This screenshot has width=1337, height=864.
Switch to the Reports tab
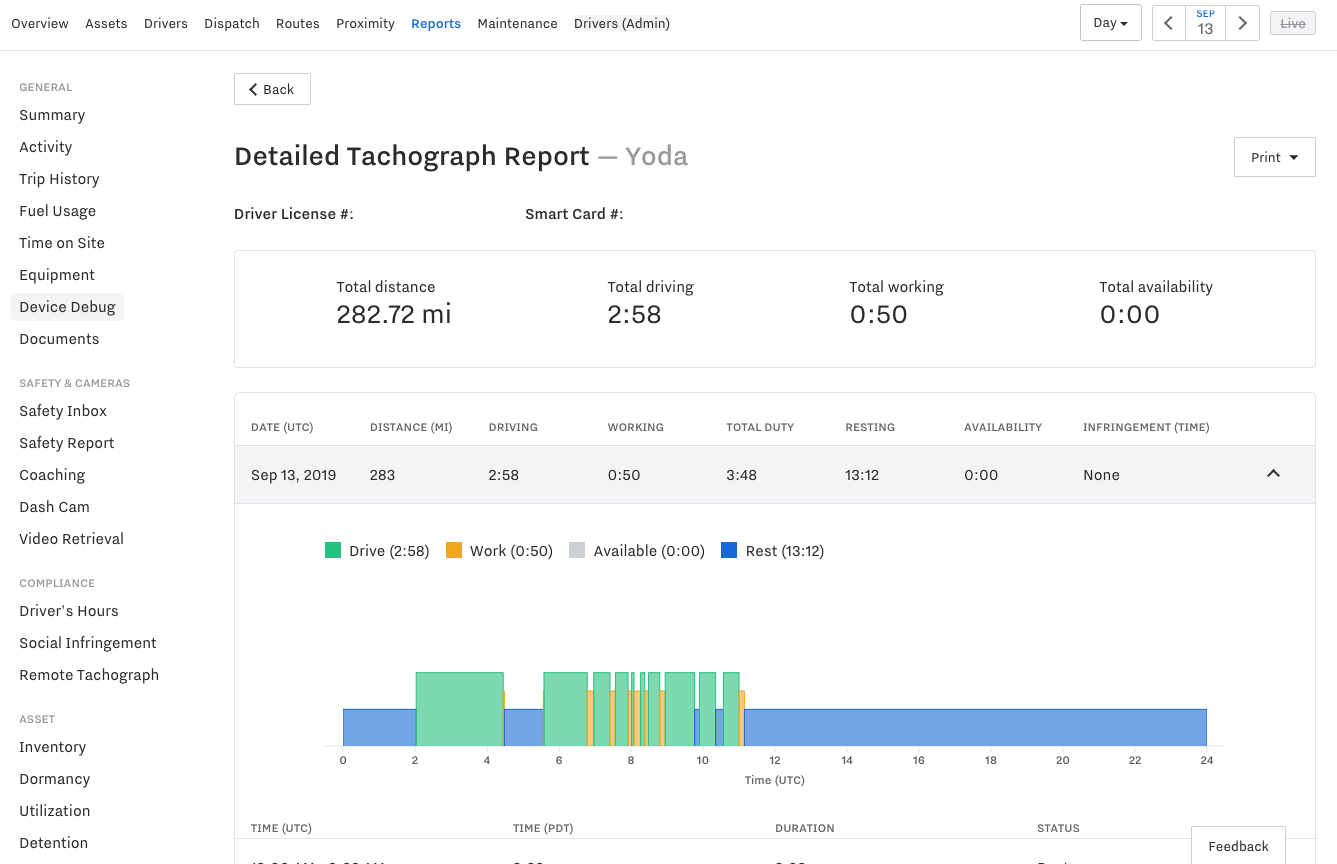[436, 23]
